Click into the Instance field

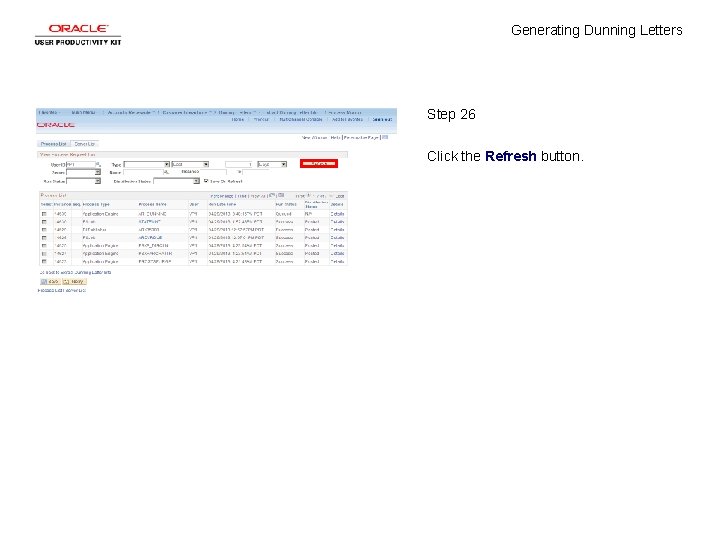point(213,173)
